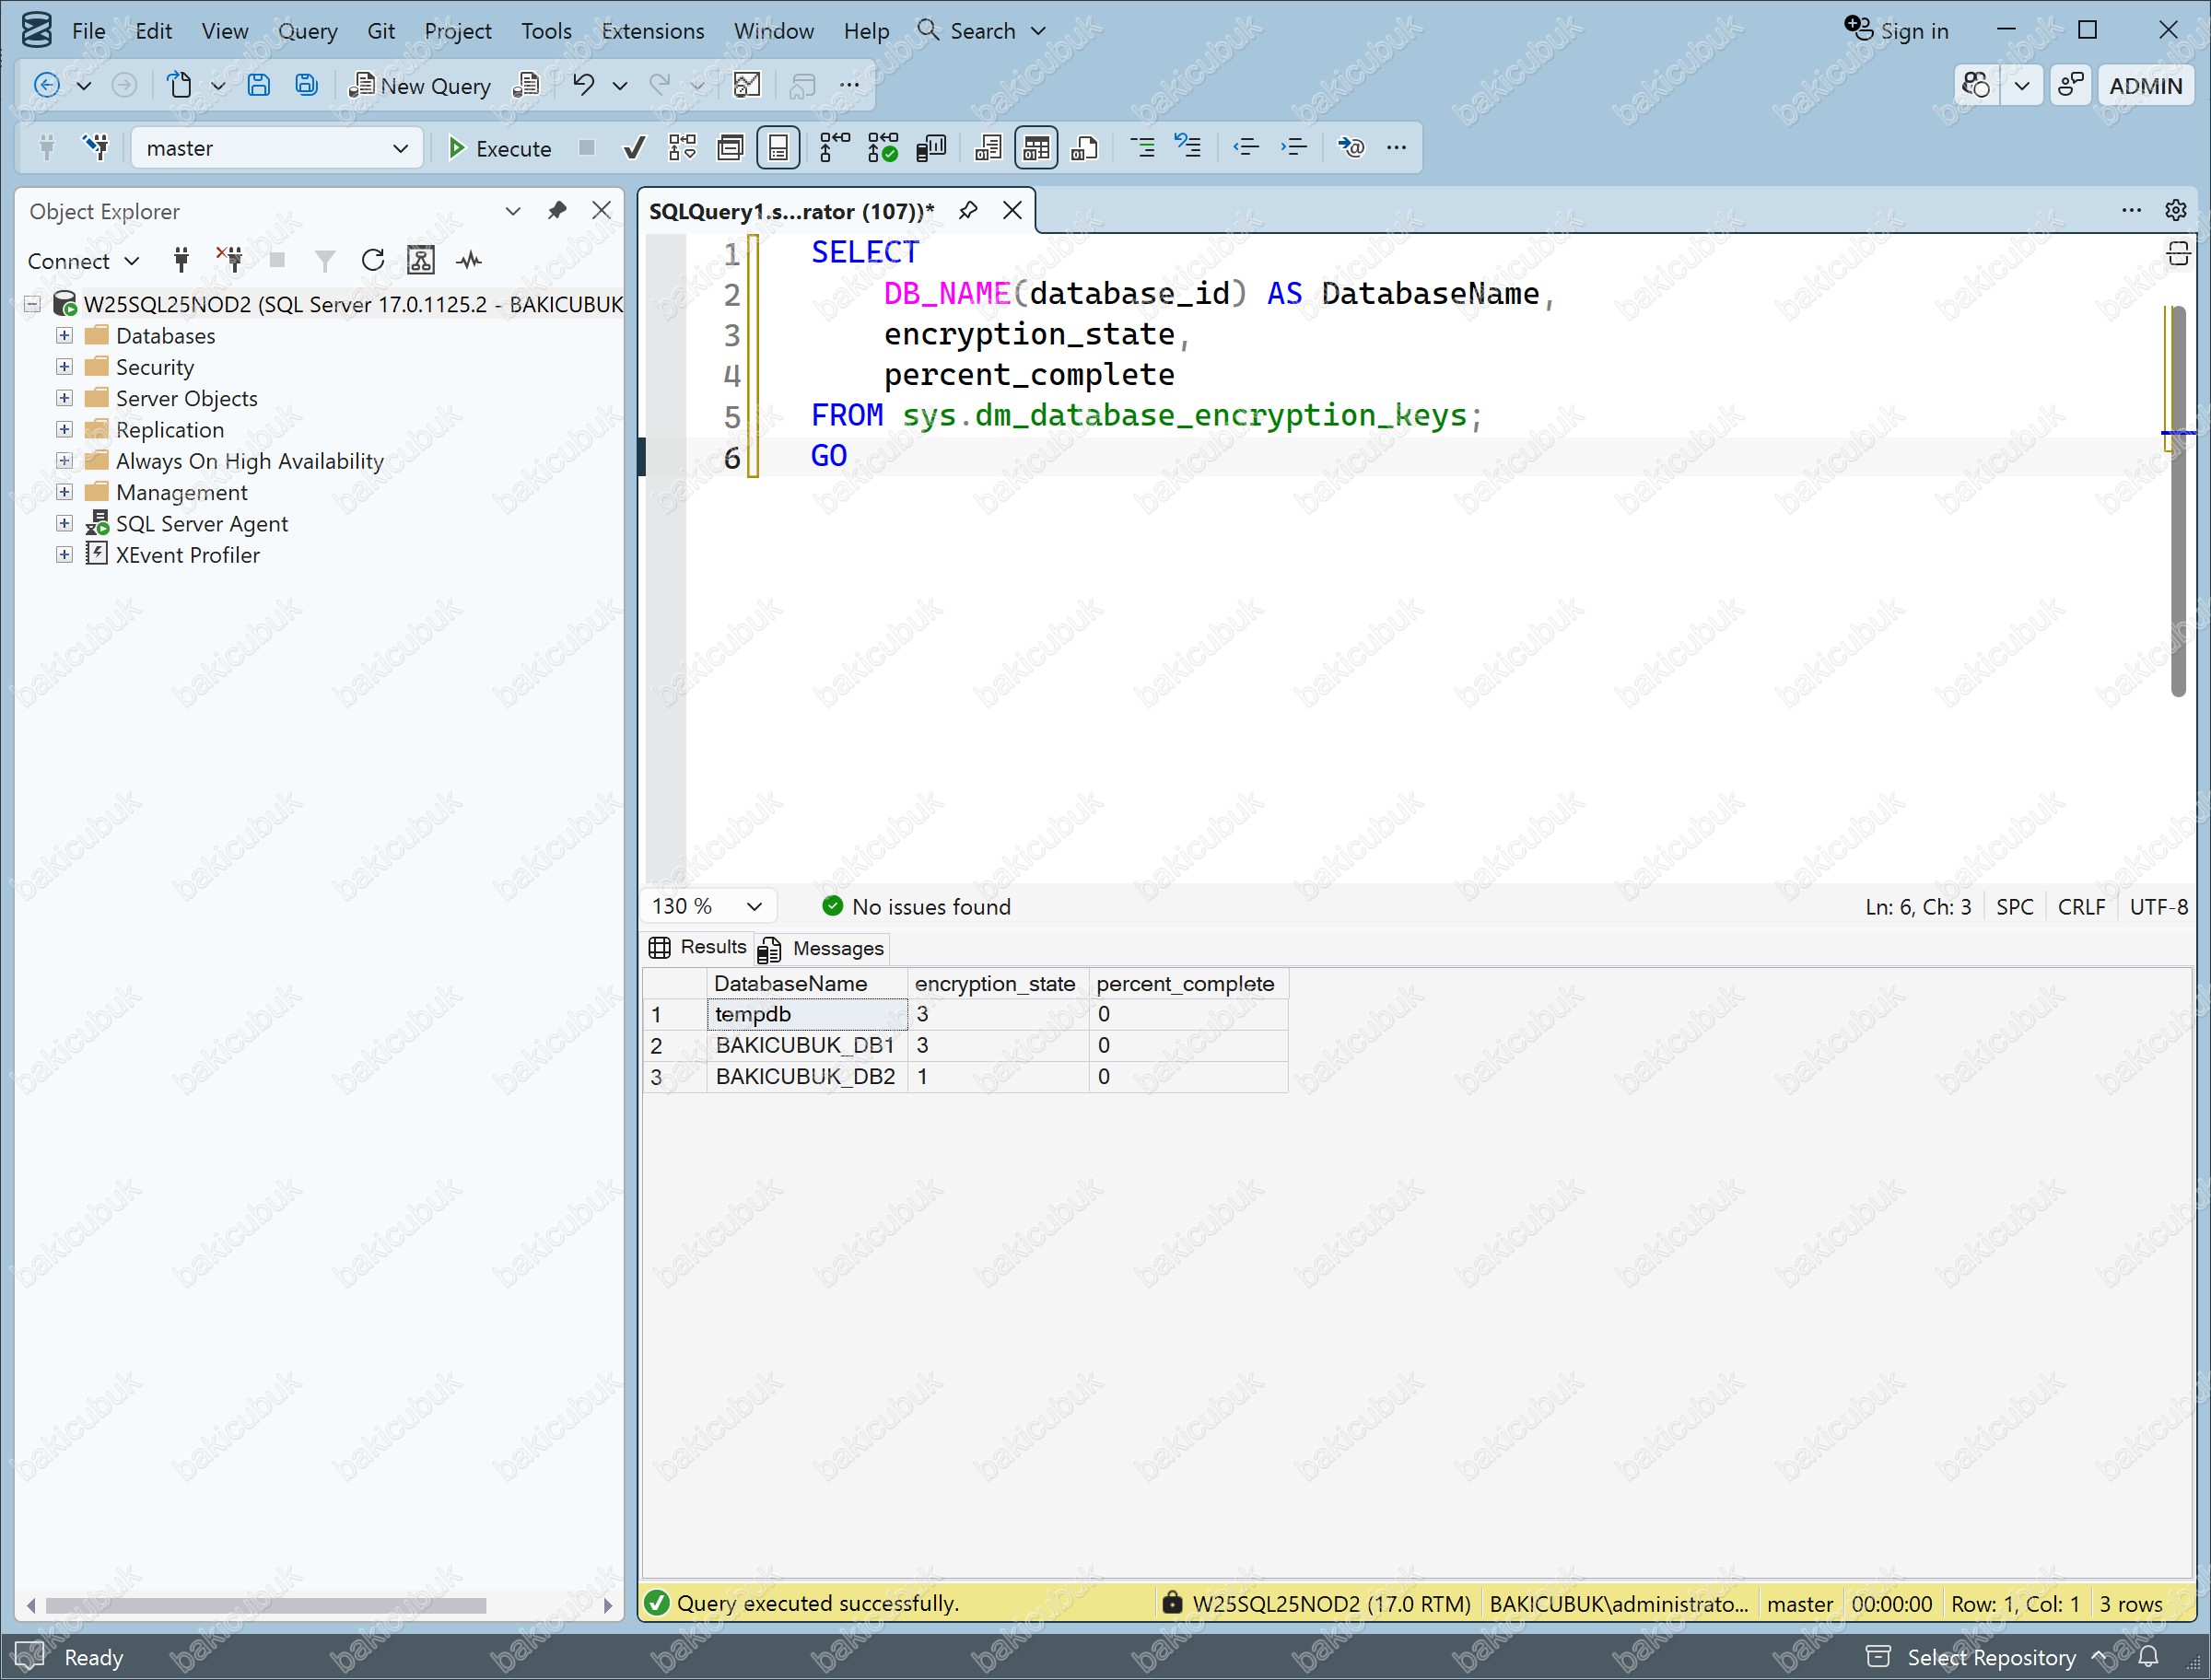Screen dimensions: 2211x1680
Task: Switch to the Results tab
Action: [x=698, y=947]
